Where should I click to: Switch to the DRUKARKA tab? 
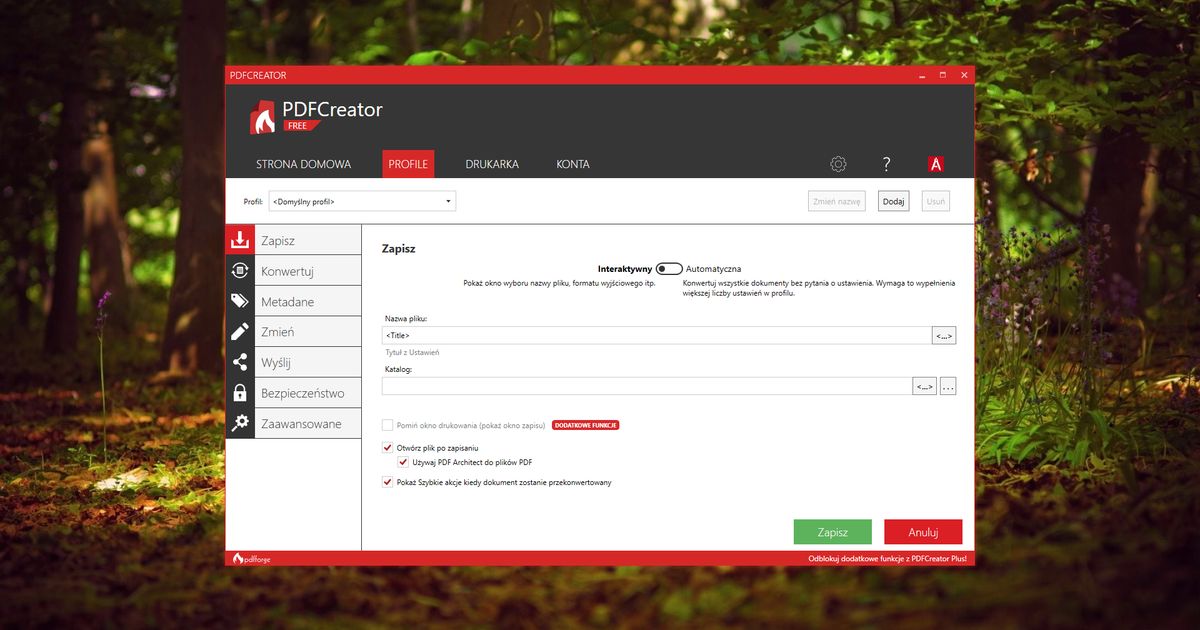pos(492,164)
